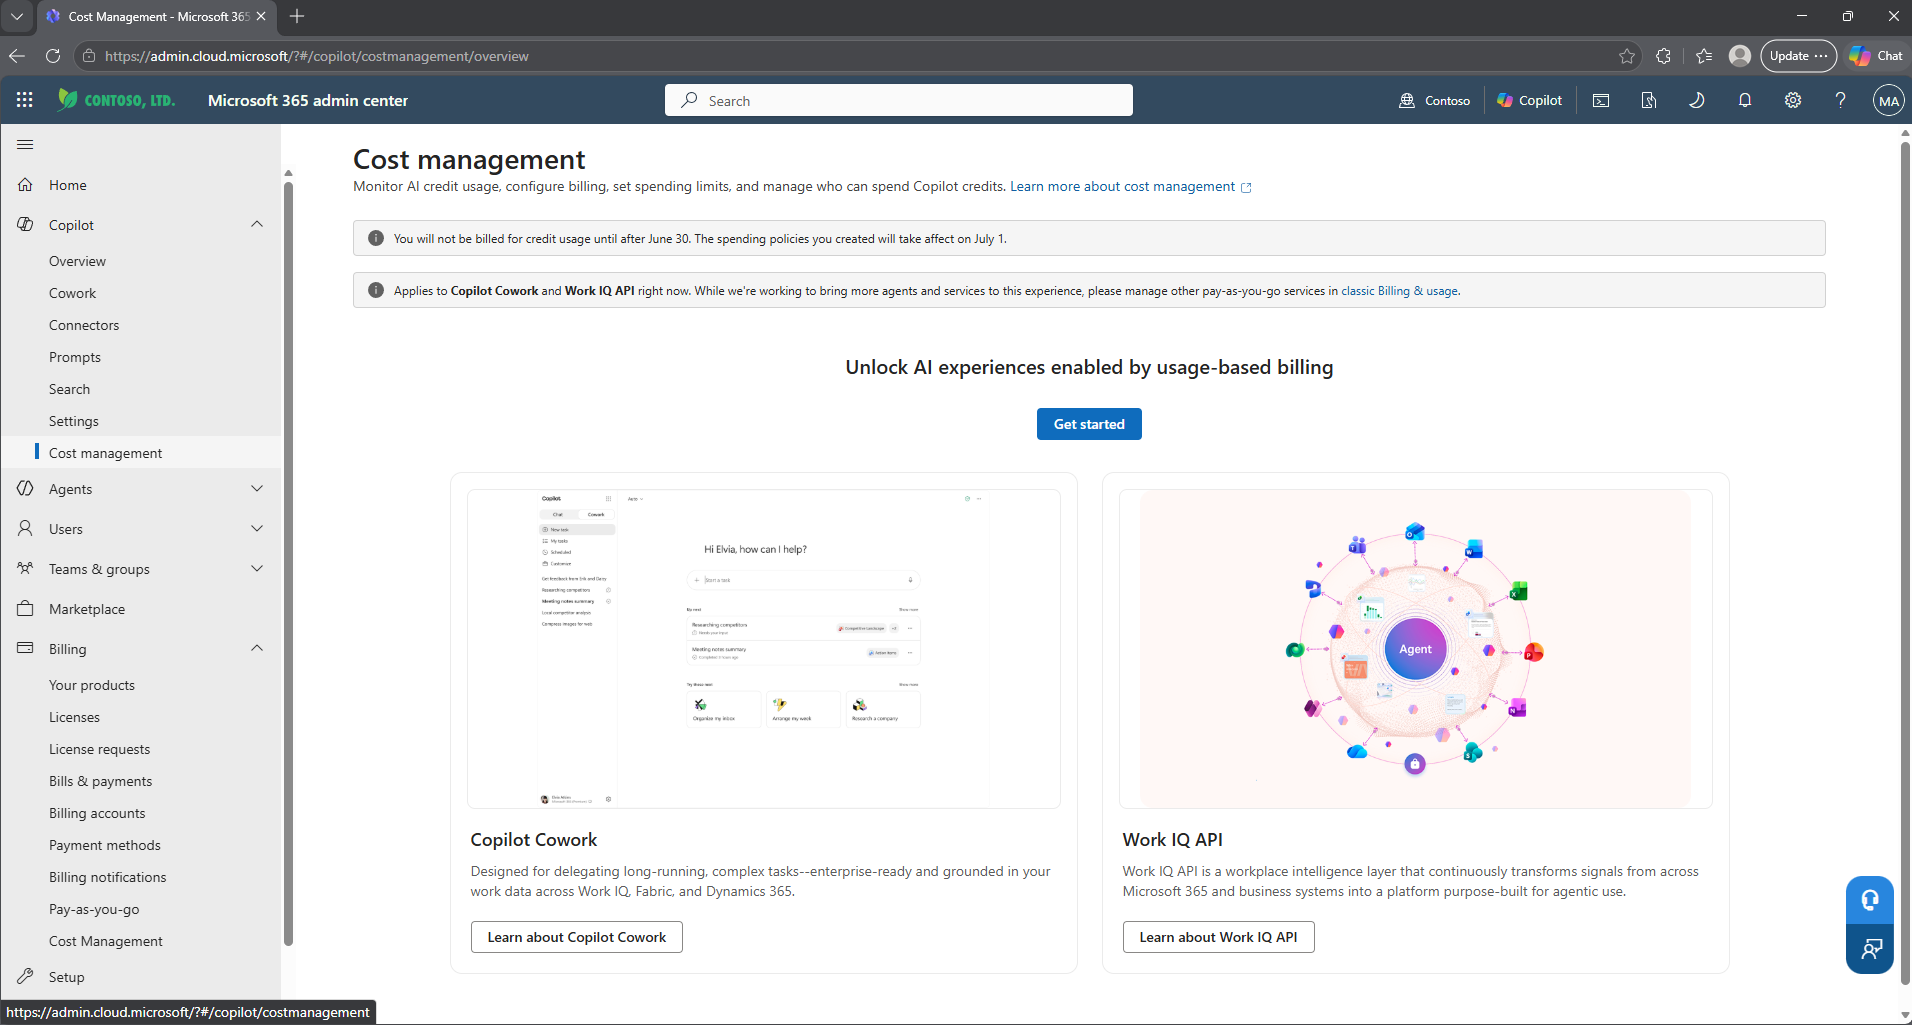Open a new browser tab
This screenshot has height=1025, width=1912.
tap(297, 16)
